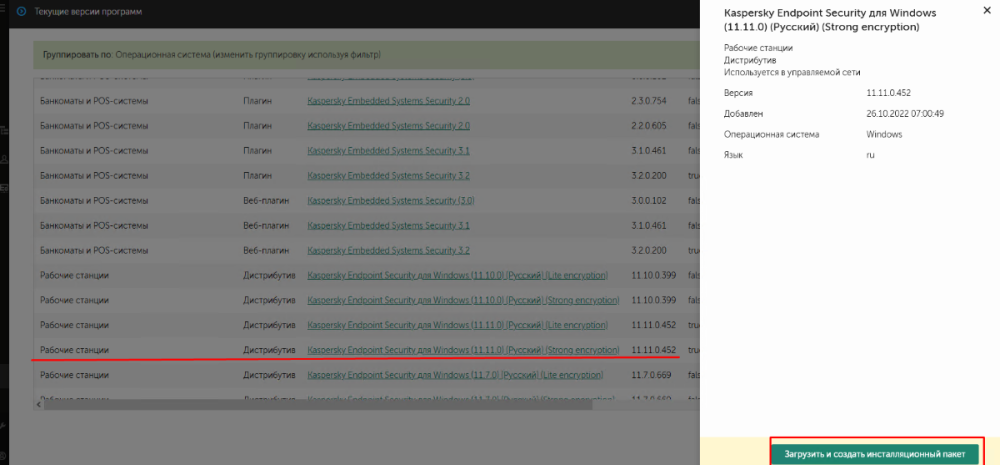Click Используется в управляемой сети text in panel
1000x465 pixels.
click(792, 72)
